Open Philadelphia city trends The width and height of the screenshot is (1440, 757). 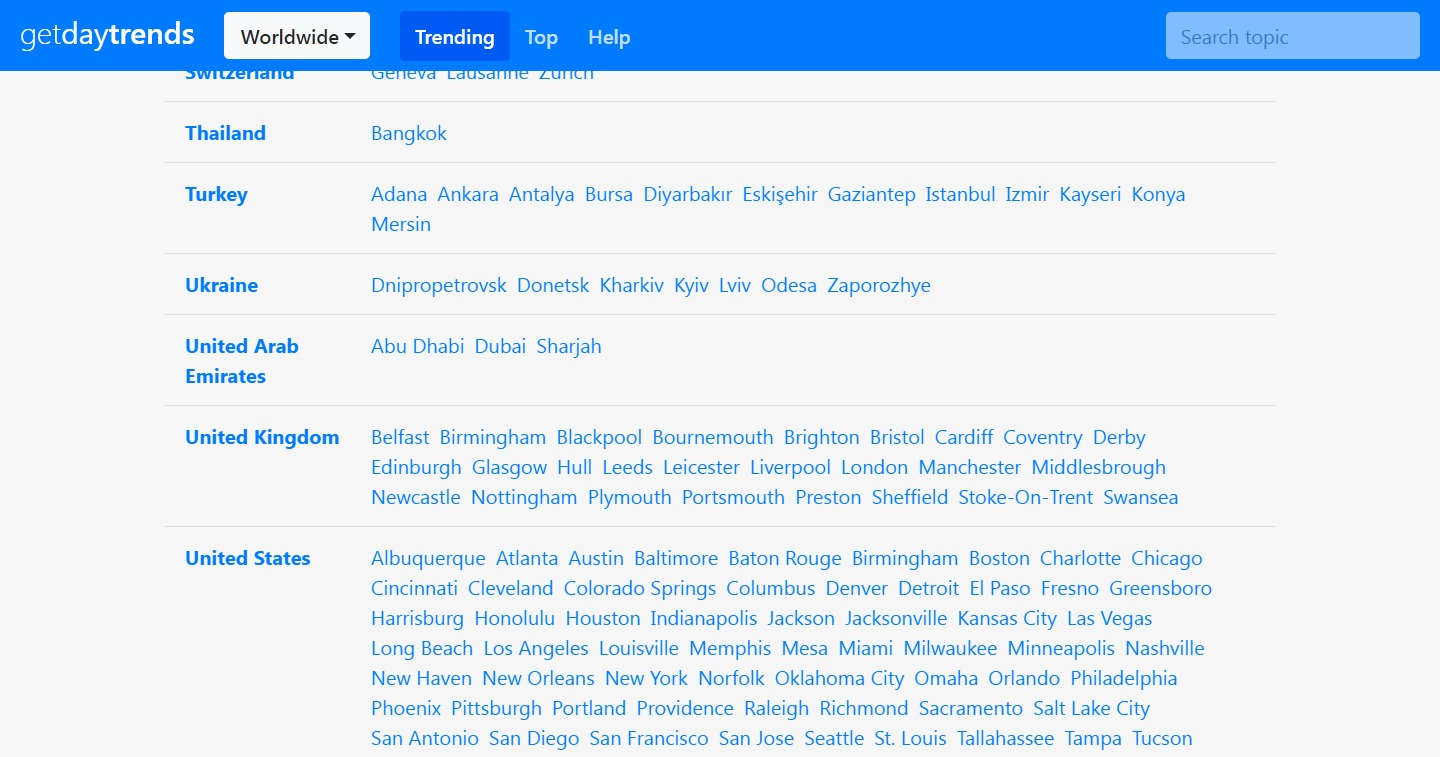pyautogui.click(x=1124, y=678)
